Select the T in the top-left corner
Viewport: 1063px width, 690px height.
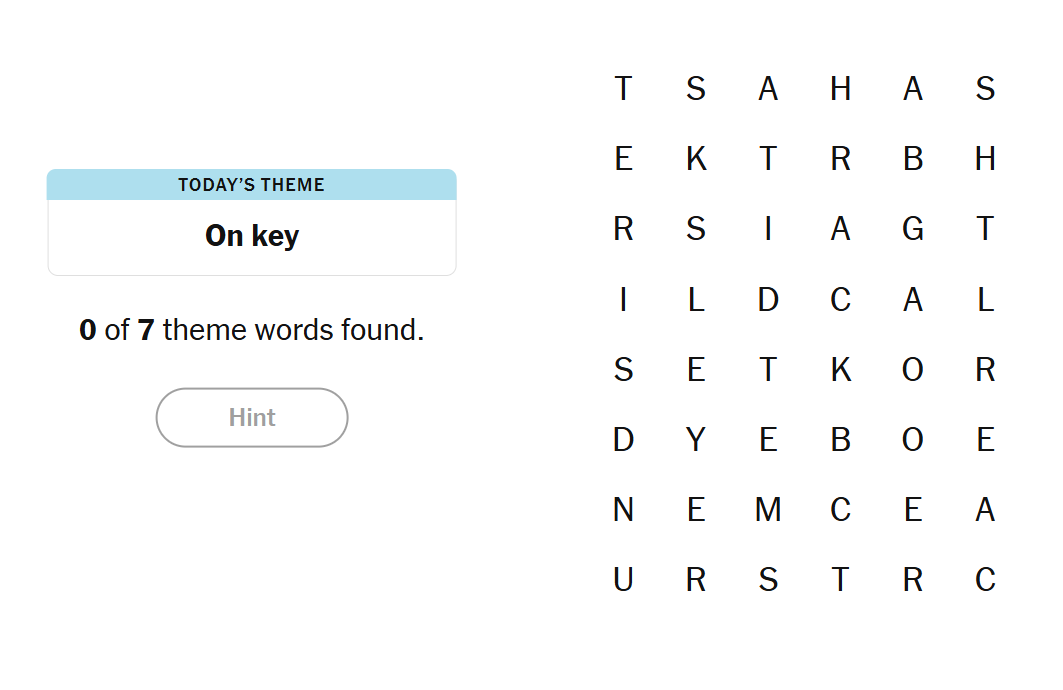[623, 89]
